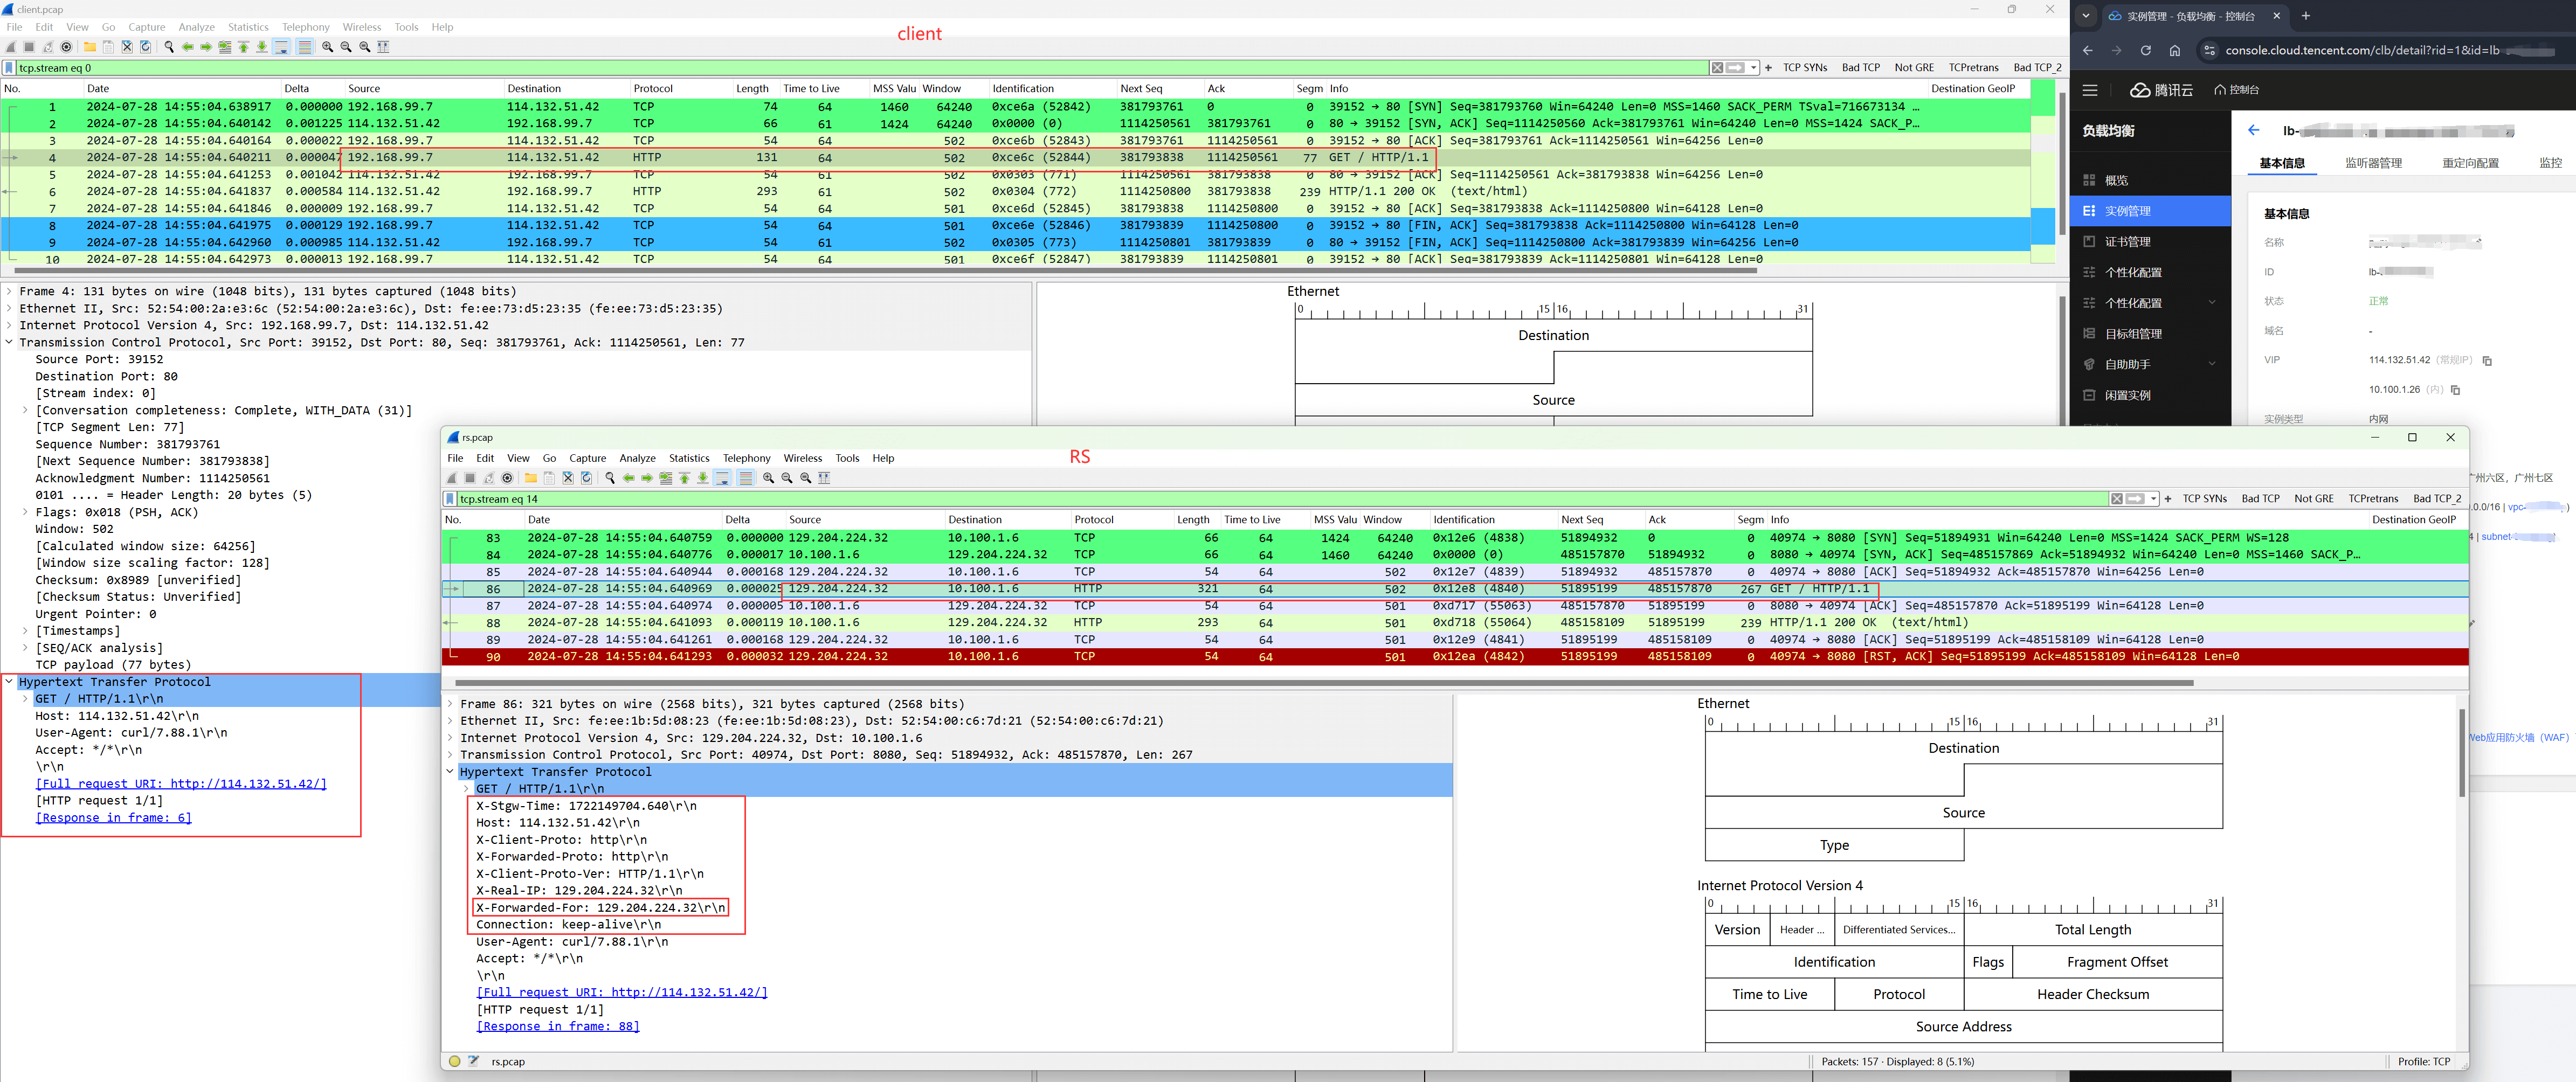Click TCP SYNs filter button in client.pcap
This screenshot has width=2576, height=1082.
(x=1805, y=68)
